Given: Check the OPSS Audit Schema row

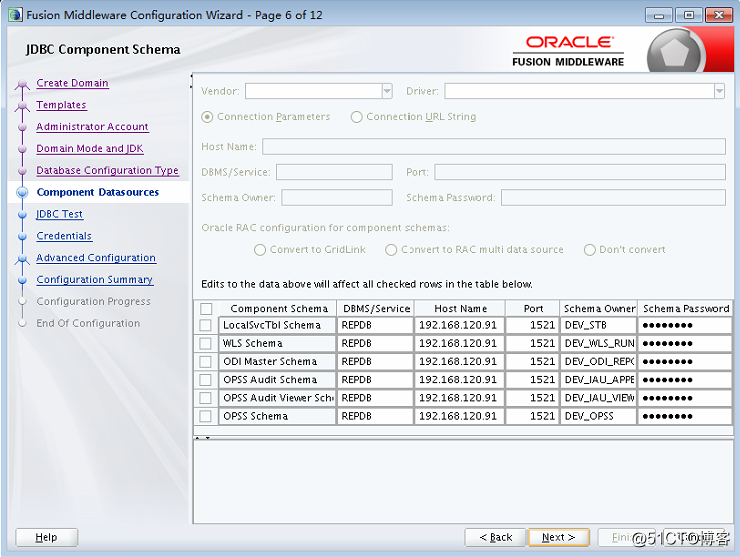Looking at the screenshot, I should (x=205, y=380).
